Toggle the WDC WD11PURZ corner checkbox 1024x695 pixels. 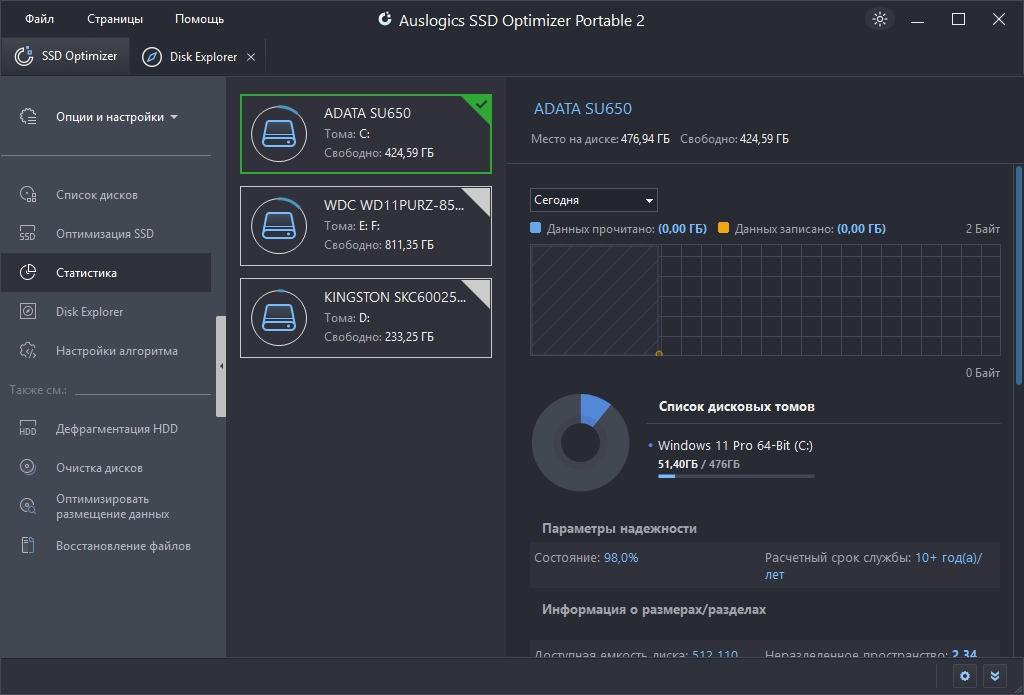click(x=480, y=198)
